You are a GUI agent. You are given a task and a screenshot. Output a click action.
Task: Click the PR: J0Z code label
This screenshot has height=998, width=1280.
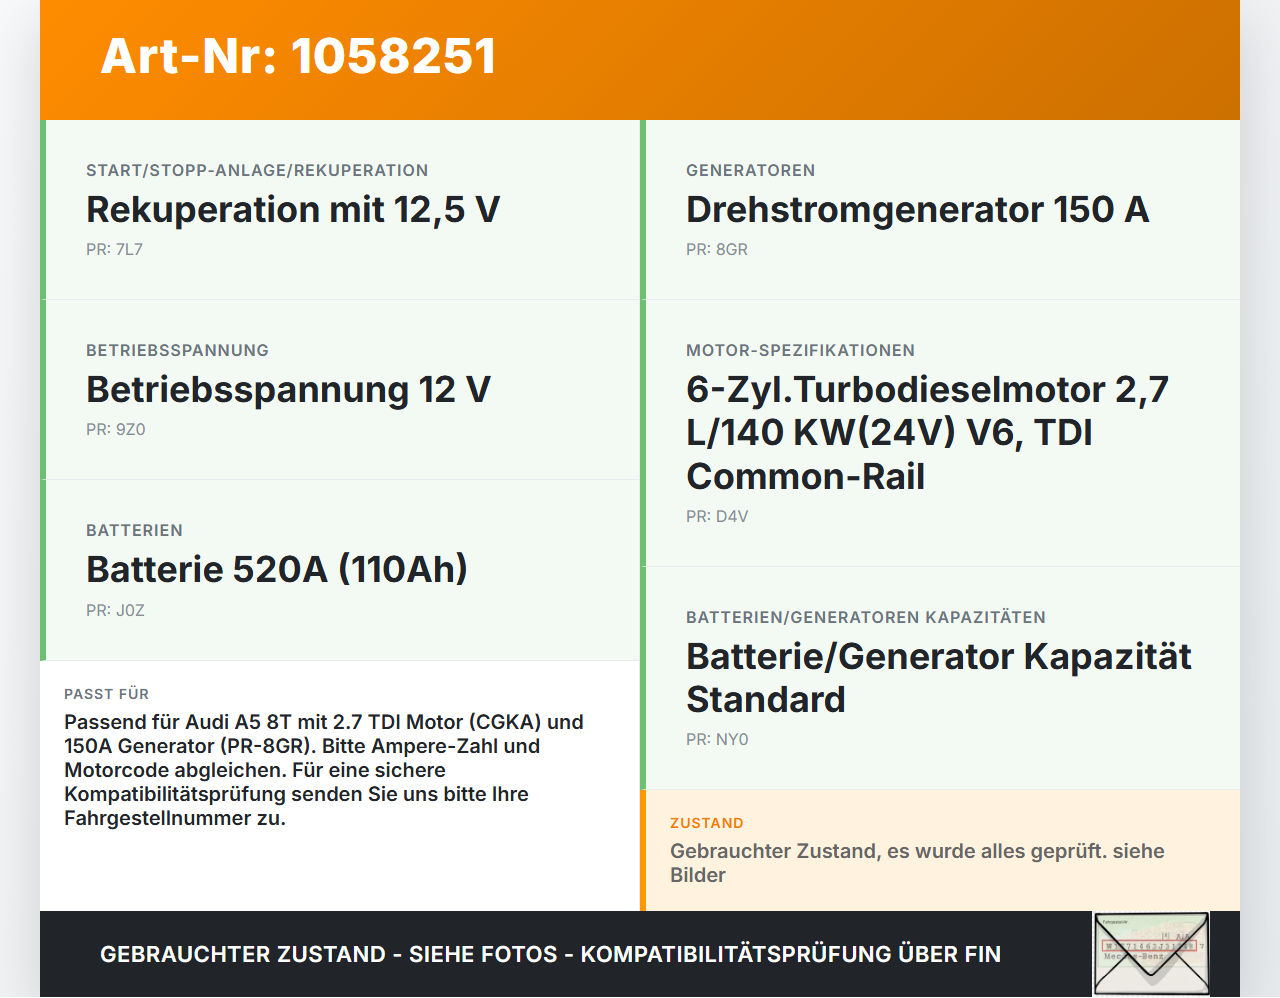click(115, 611)
